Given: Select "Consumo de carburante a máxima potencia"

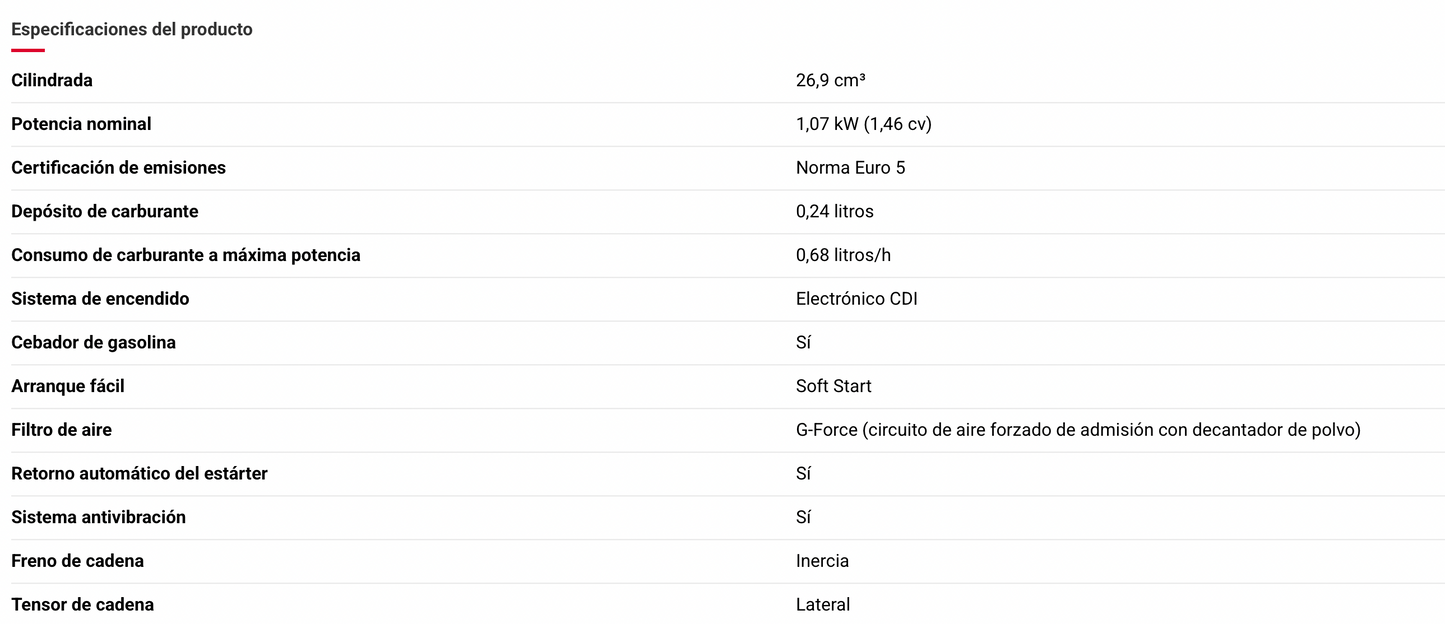Looking at the screenshot, I should coord(185,255).
